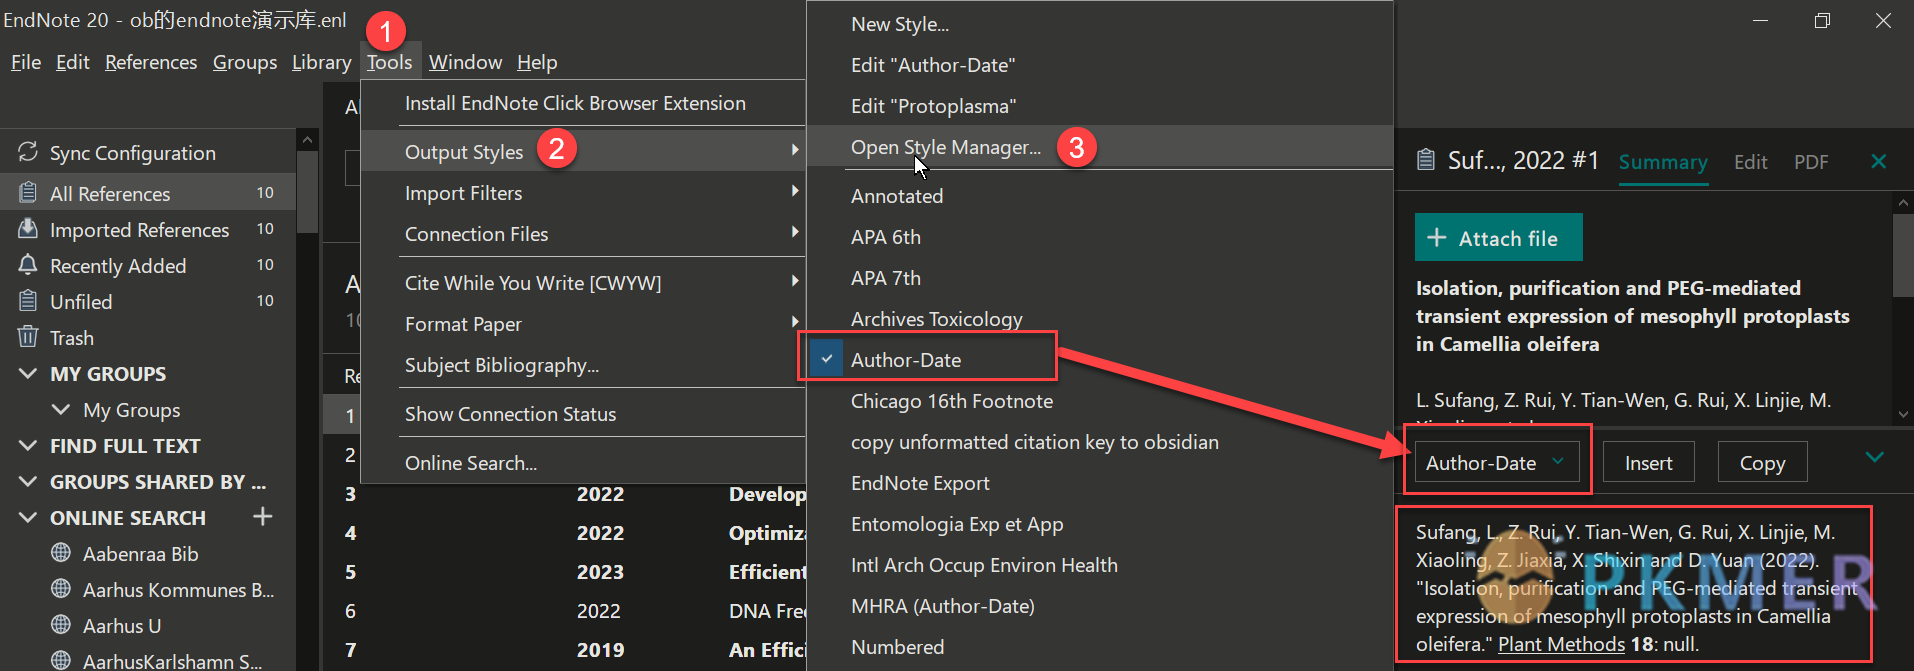Open the Help menu

click(537, 62)
